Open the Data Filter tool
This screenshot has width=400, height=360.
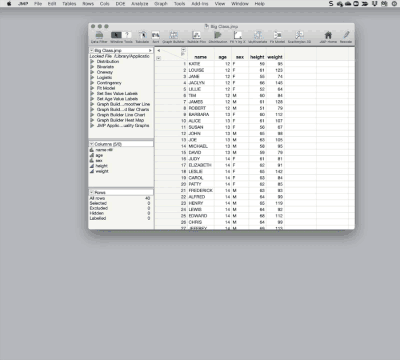(99, 37)
